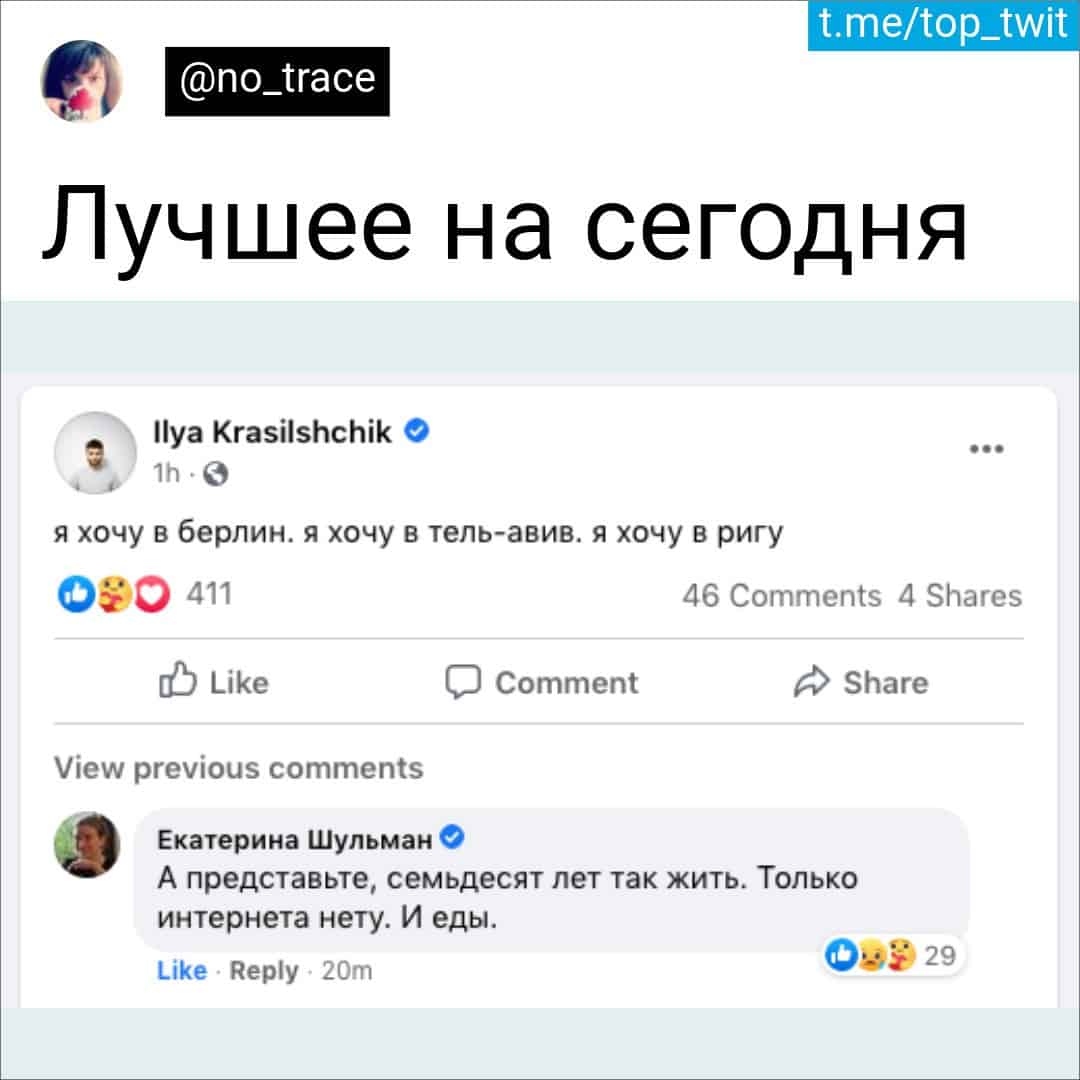
Task: Open Ilya Krasilshchik's profile picture
Action: coord(95,453)
